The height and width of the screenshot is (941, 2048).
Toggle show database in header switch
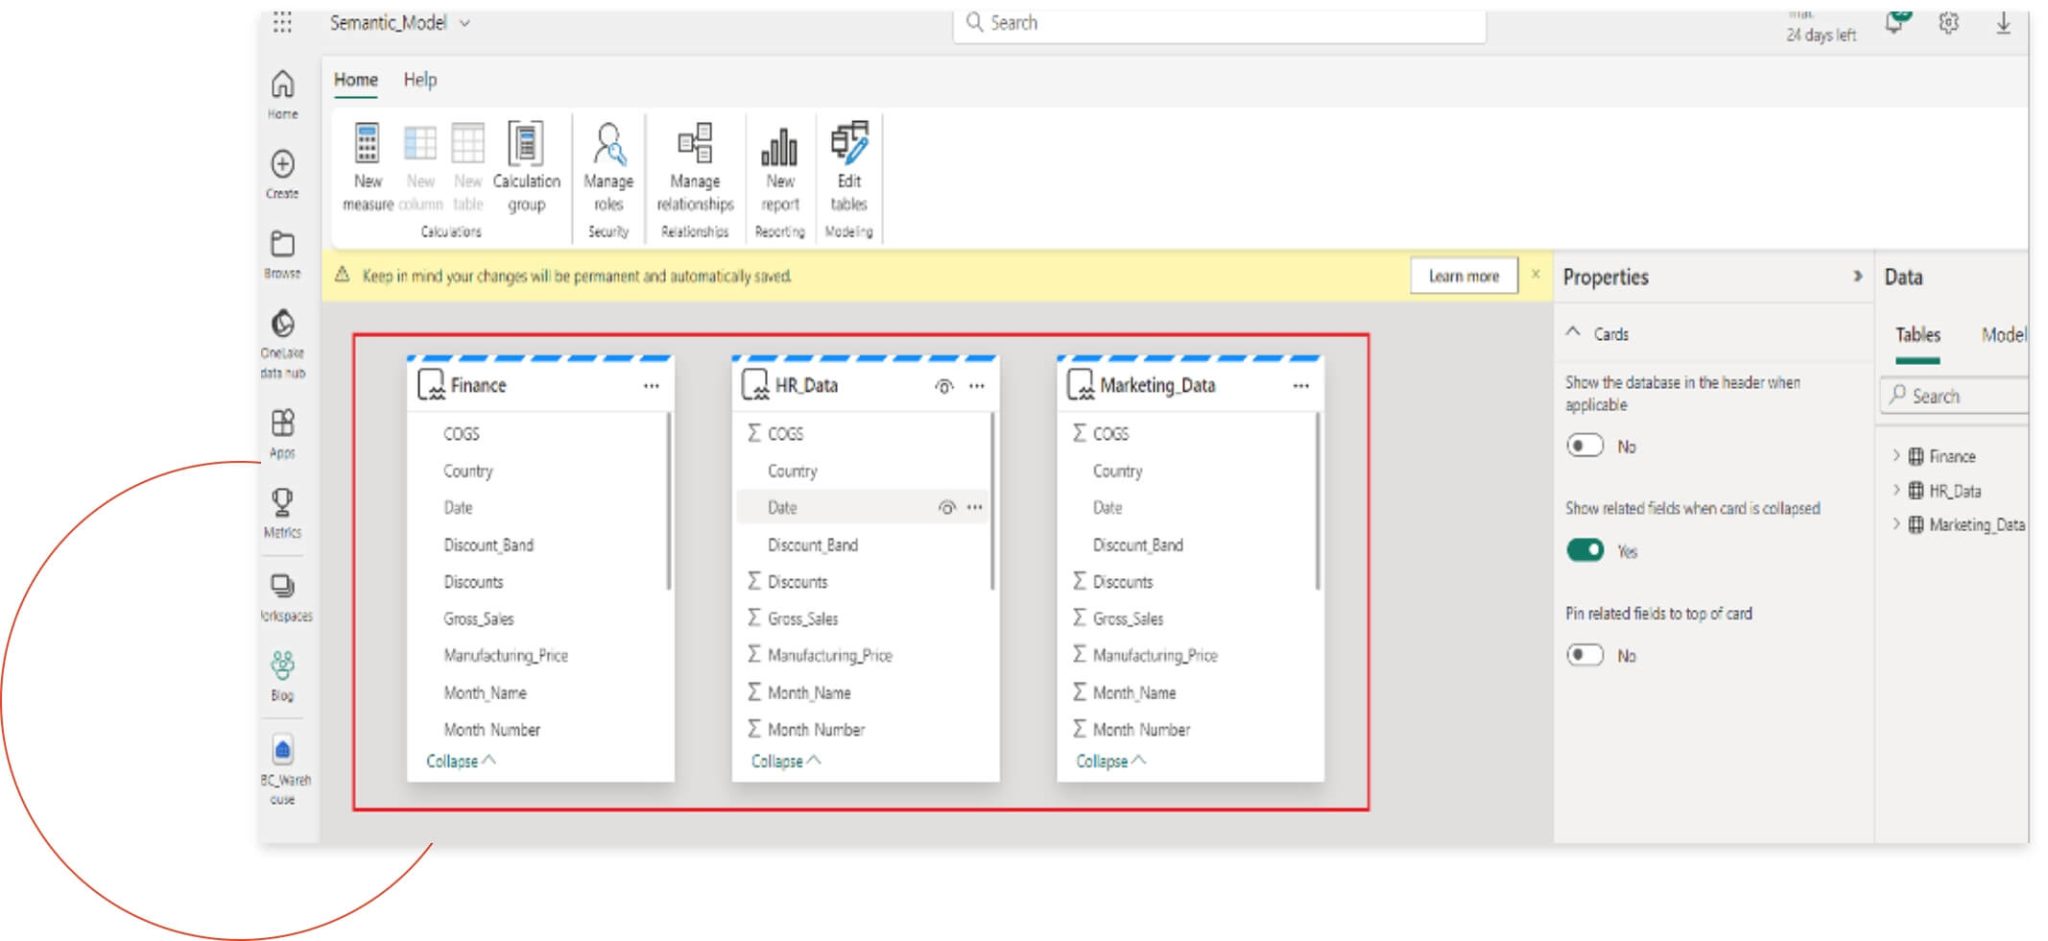pos(1585,445)
